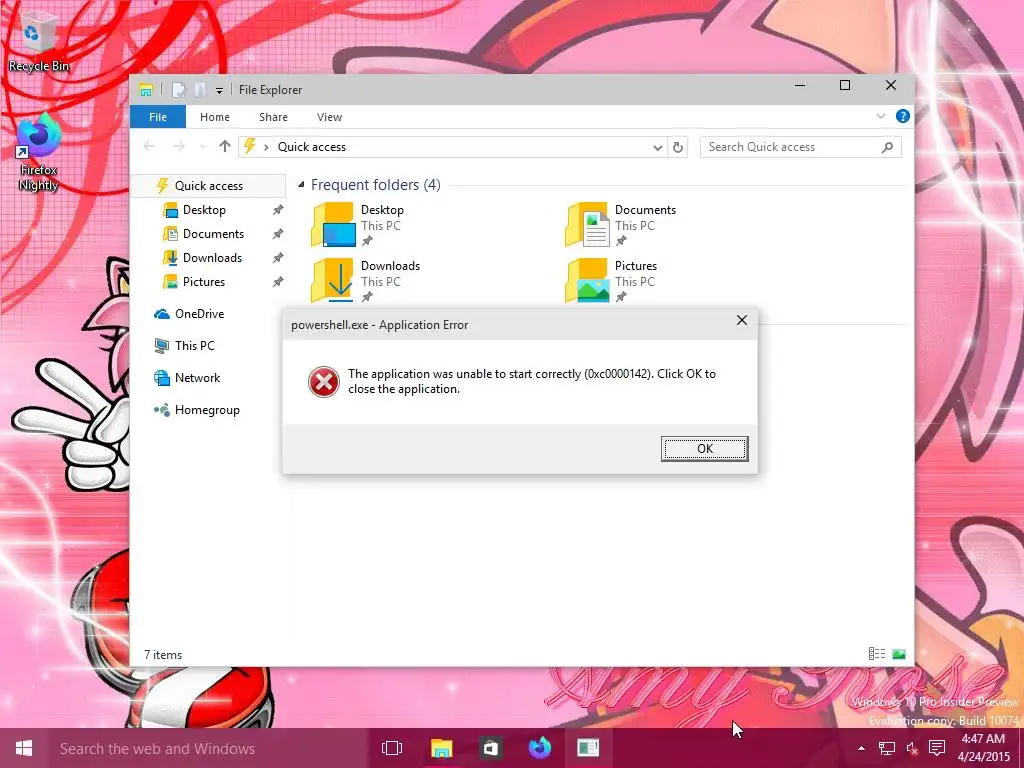Collapse the Frequent folders group
This screenshot has width=1024, height=768.
pos(302,185)
